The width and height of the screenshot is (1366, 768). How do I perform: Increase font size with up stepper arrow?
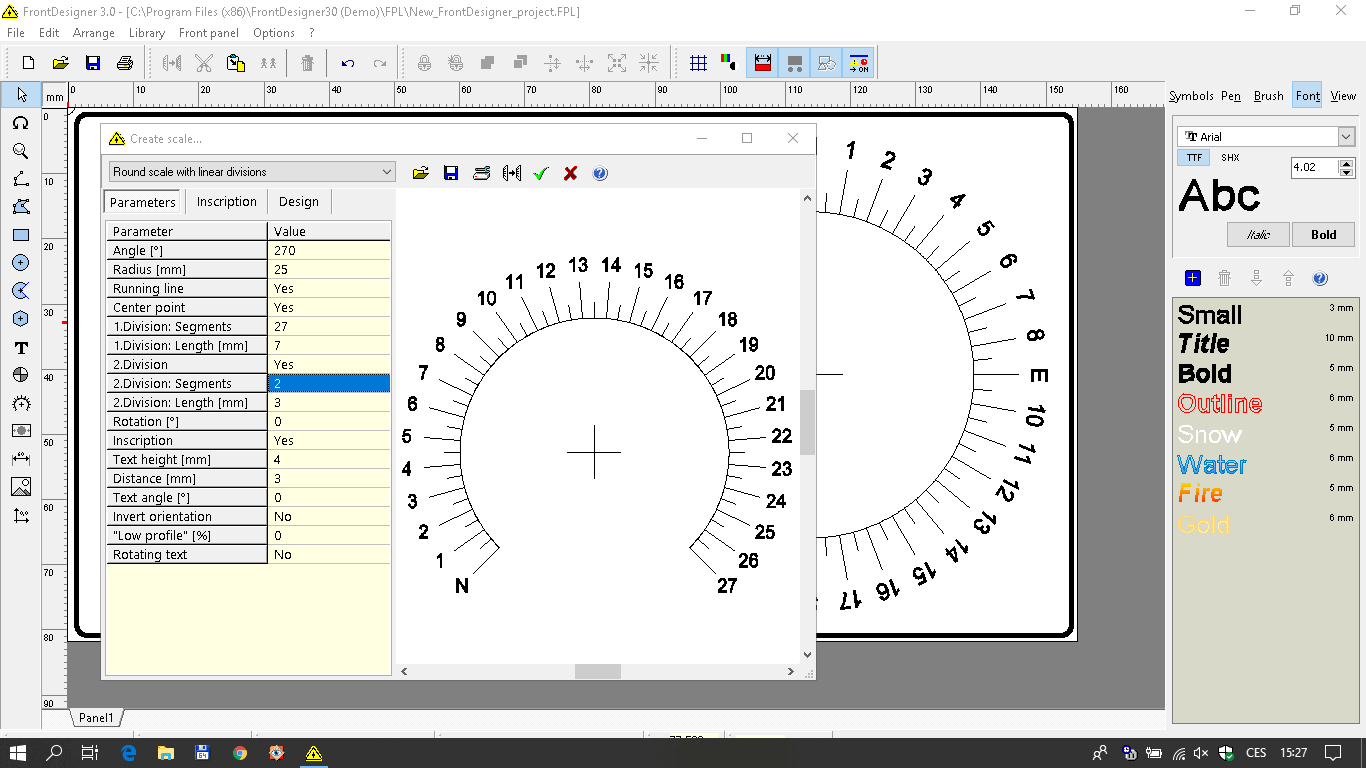point(1346,163)
